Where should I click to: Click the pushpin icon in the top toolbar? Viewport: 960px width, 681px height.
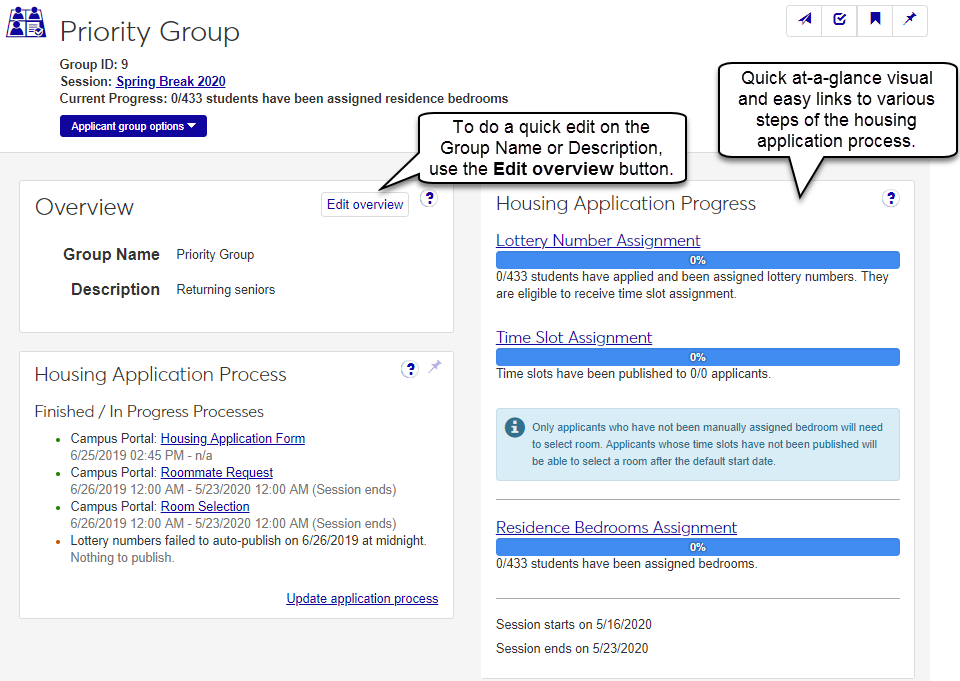click(910, 20)
